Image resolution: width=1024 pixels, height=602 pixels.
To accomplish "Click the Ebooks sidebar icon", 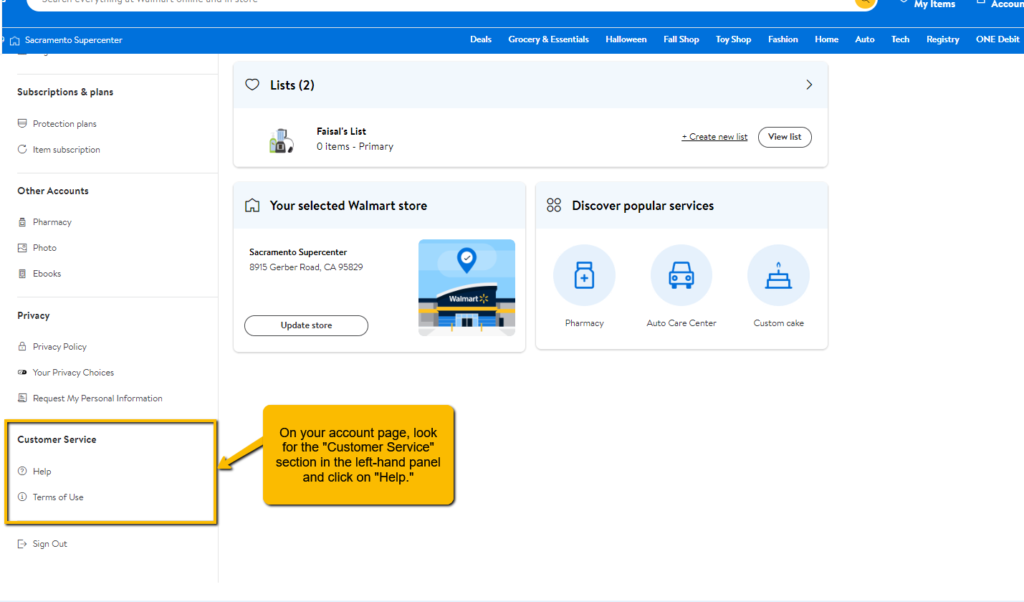I will (22, 274).
